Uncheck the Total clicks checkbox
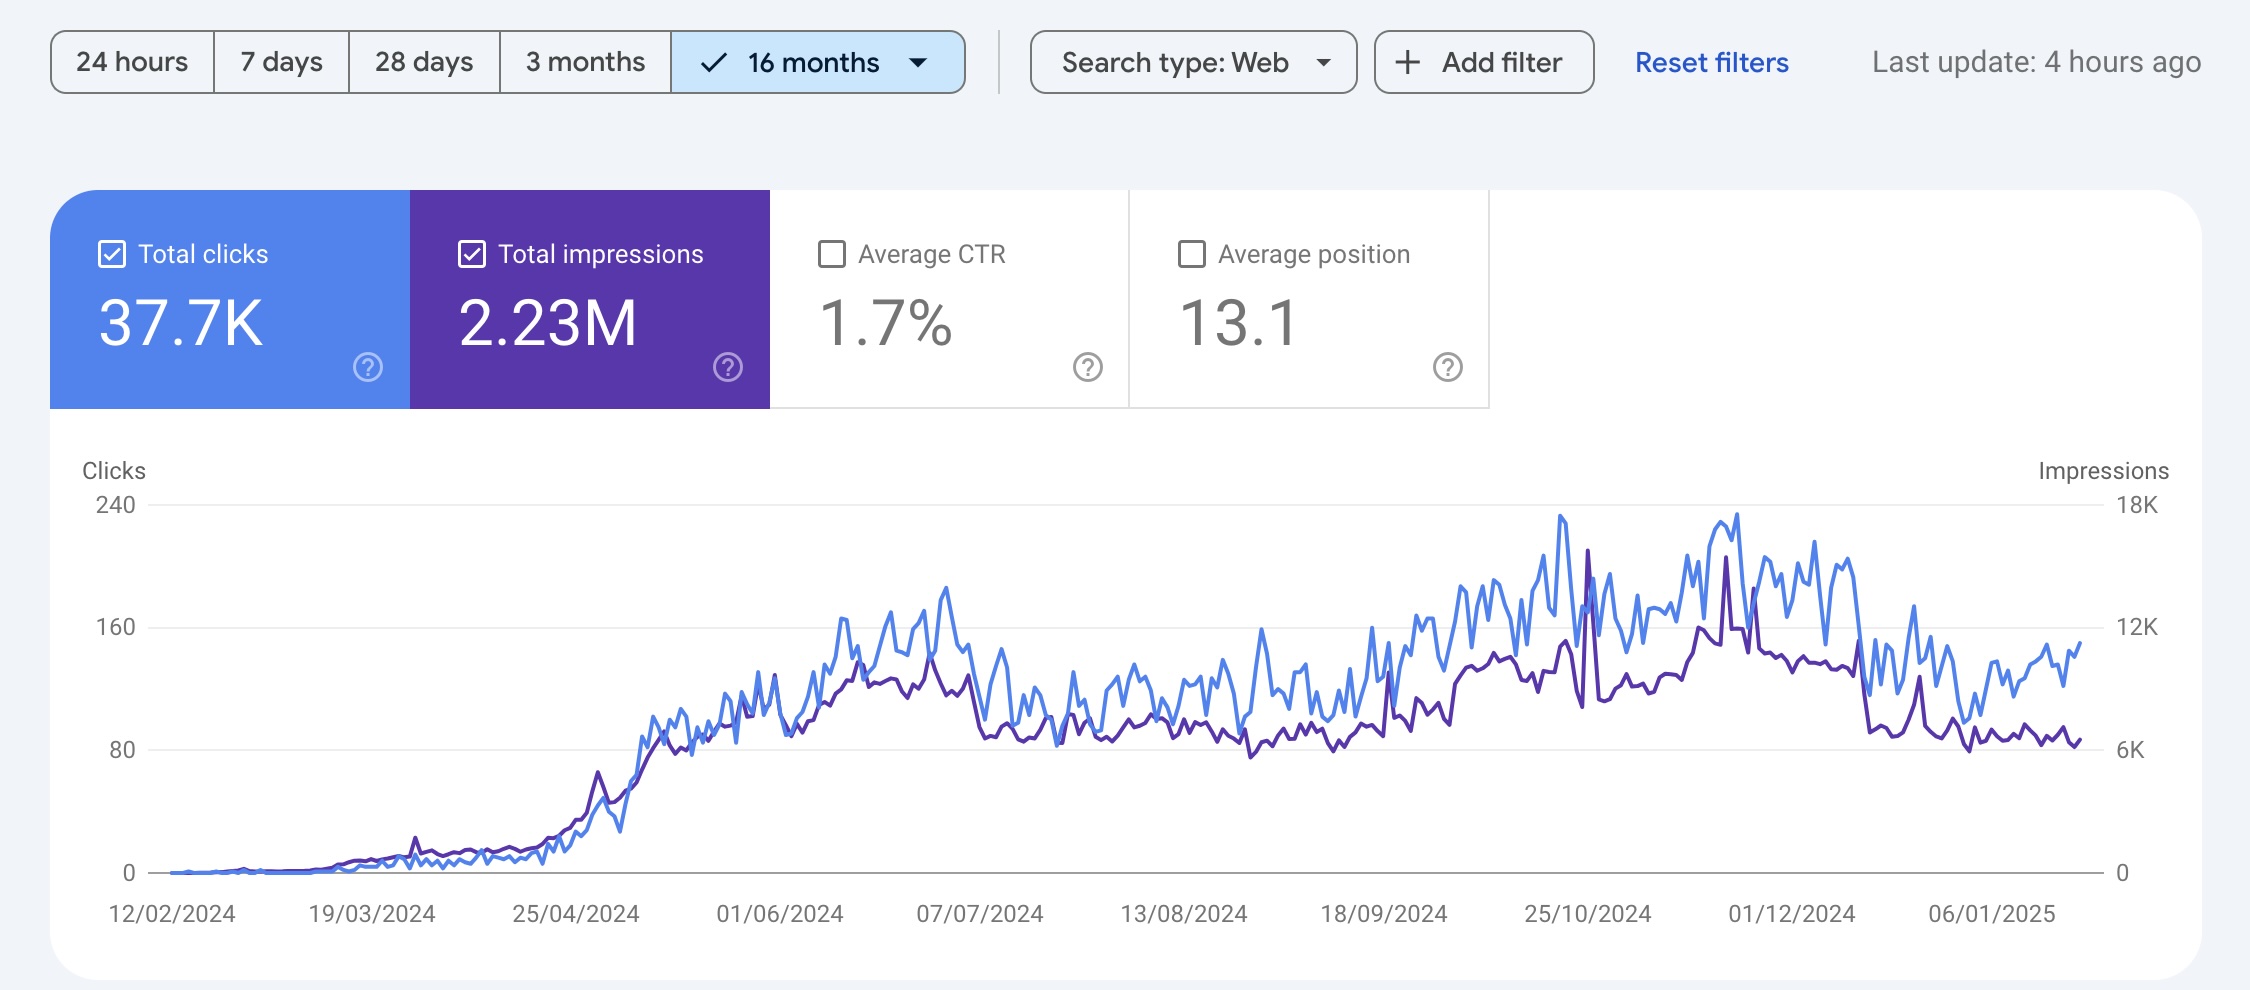 pyautogui.click(x=112, y=254)
